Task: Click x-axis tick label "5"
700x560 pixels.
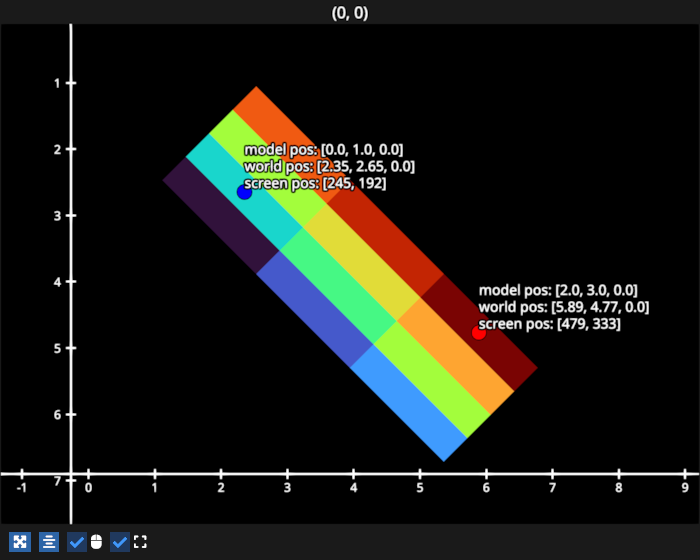Action: 420,488
